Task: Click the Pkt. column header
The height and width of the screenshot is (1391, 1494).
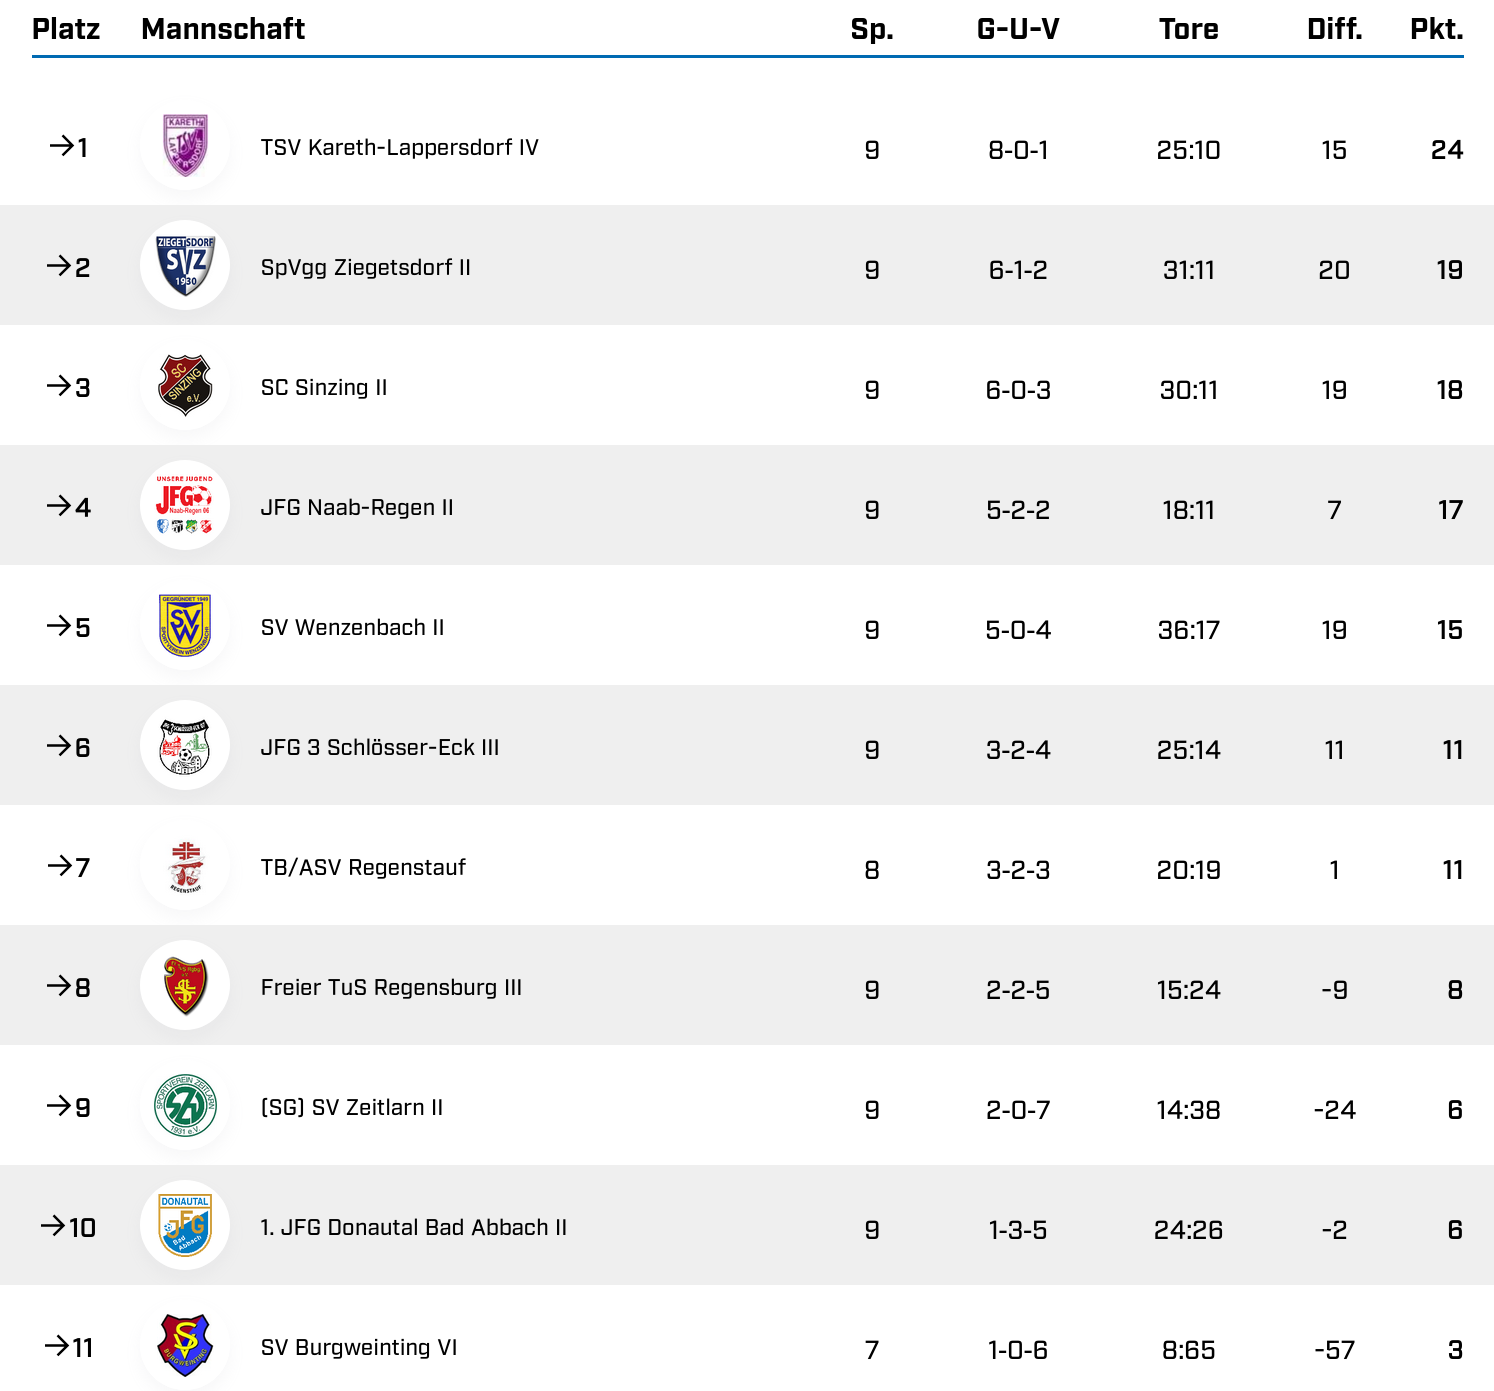Action: 1436,29
